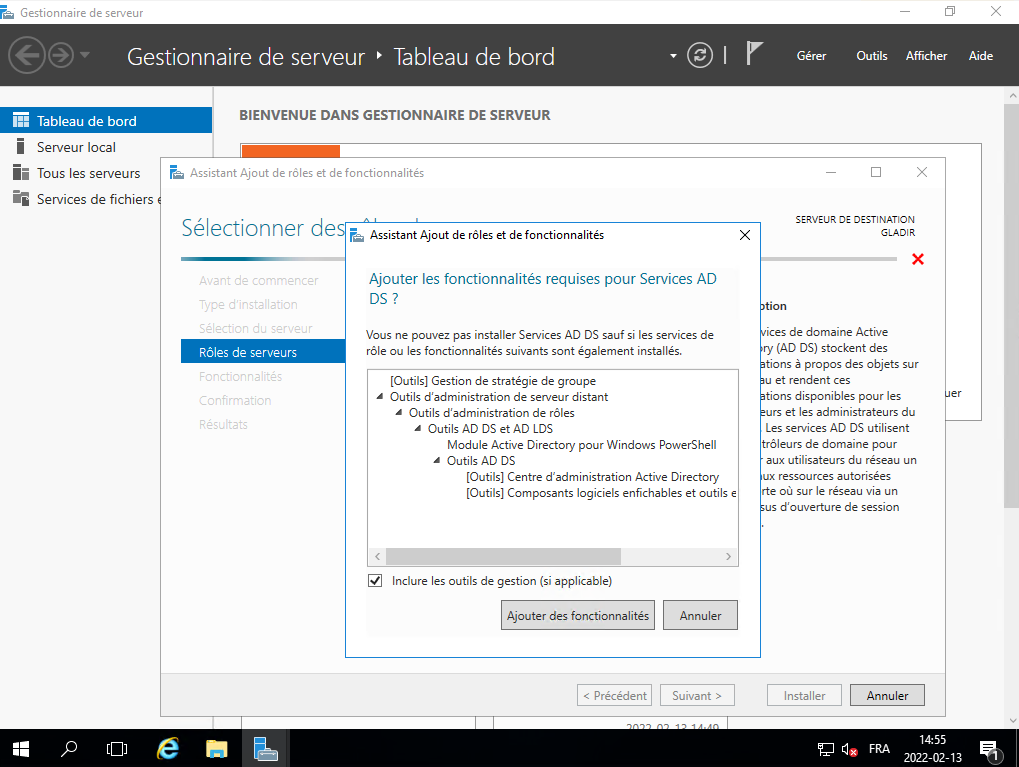This screenshot has width=1019, height=767.
Task: Open Task View on the taskbar
Action: [117, 749]
